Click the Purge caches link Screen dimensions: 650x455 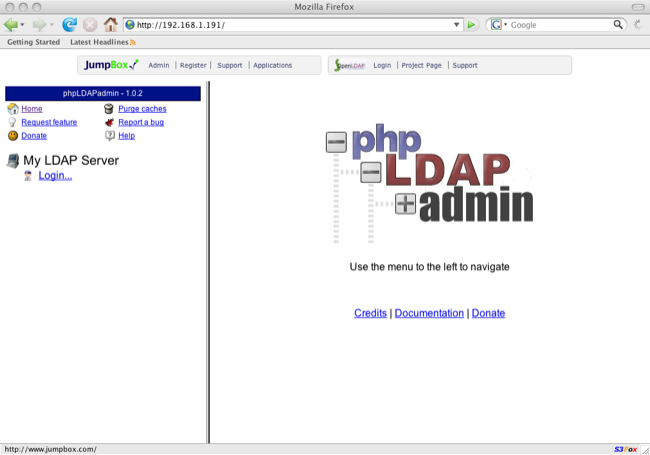click(x=142, y=109)
